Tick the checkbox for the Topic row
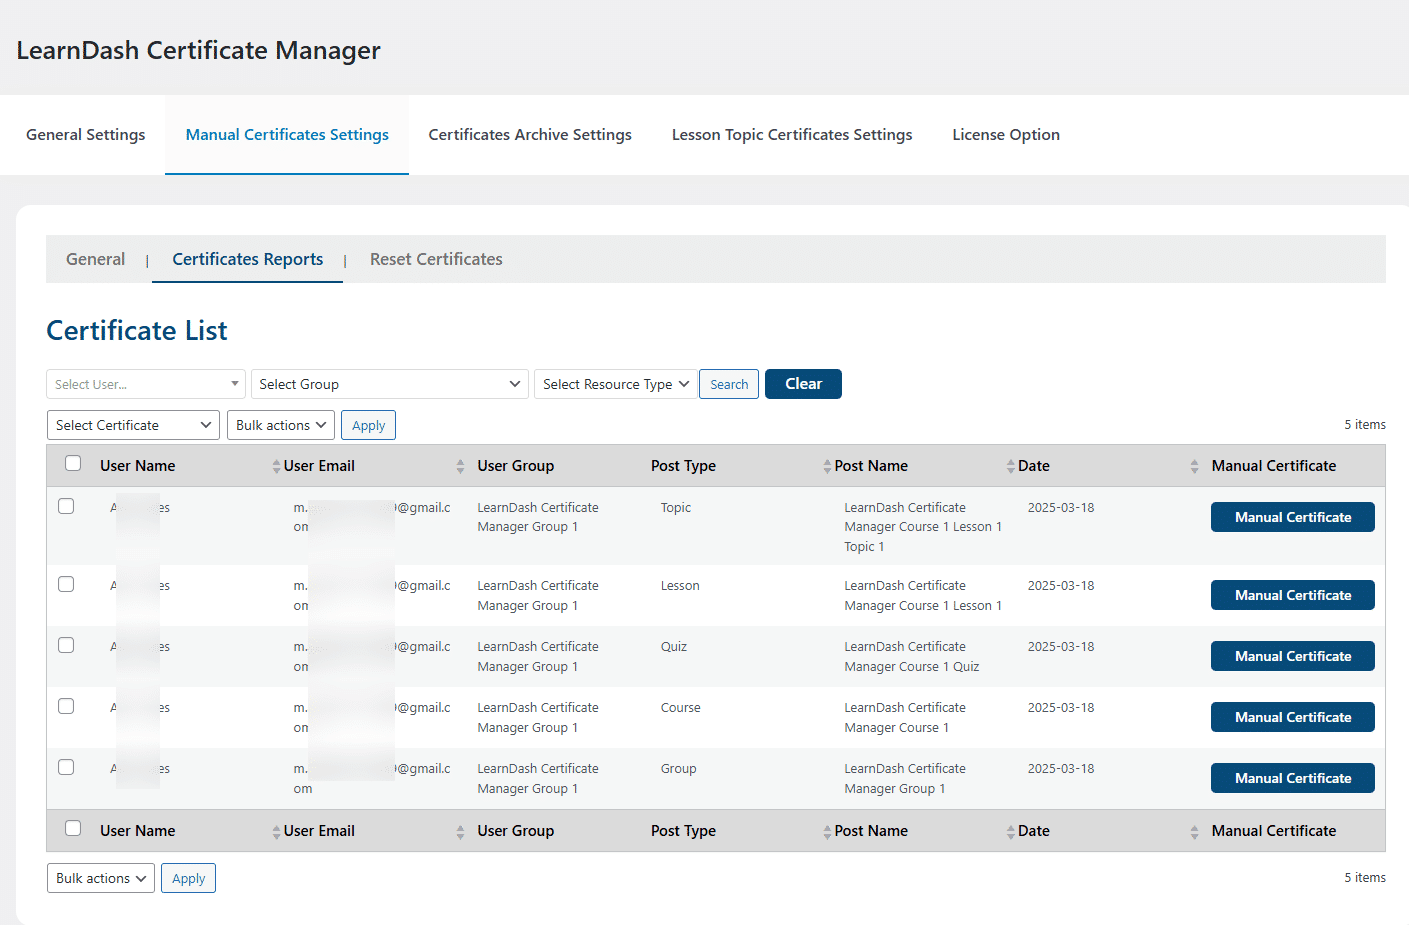This screenshot has width=1409, height=925. [x=66, y=506]
